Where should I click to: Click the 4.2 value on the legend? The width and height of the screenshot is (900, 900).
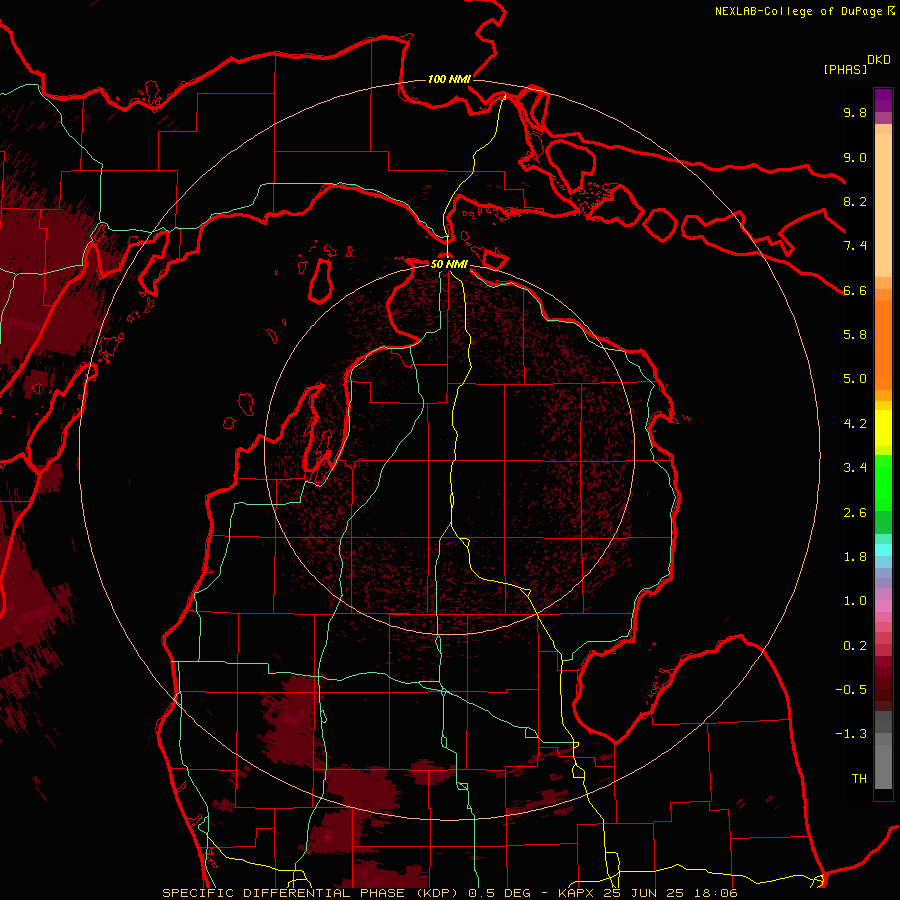pyautogui.click(x=855, y=424)
